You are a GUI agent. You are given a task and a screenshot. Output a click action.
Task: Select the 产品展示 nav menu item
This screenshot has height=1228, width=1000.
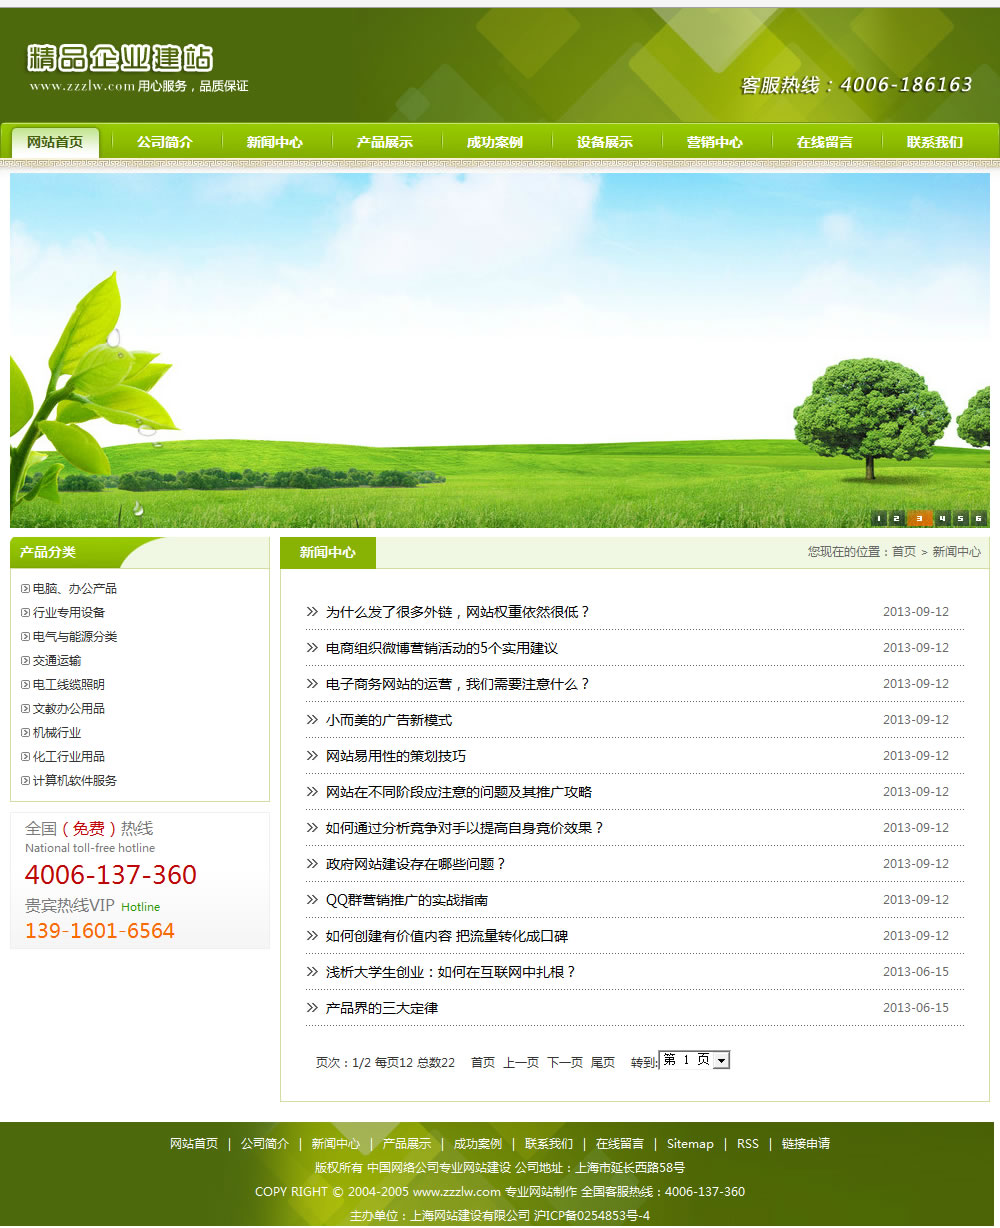click(x=385, y=142)
